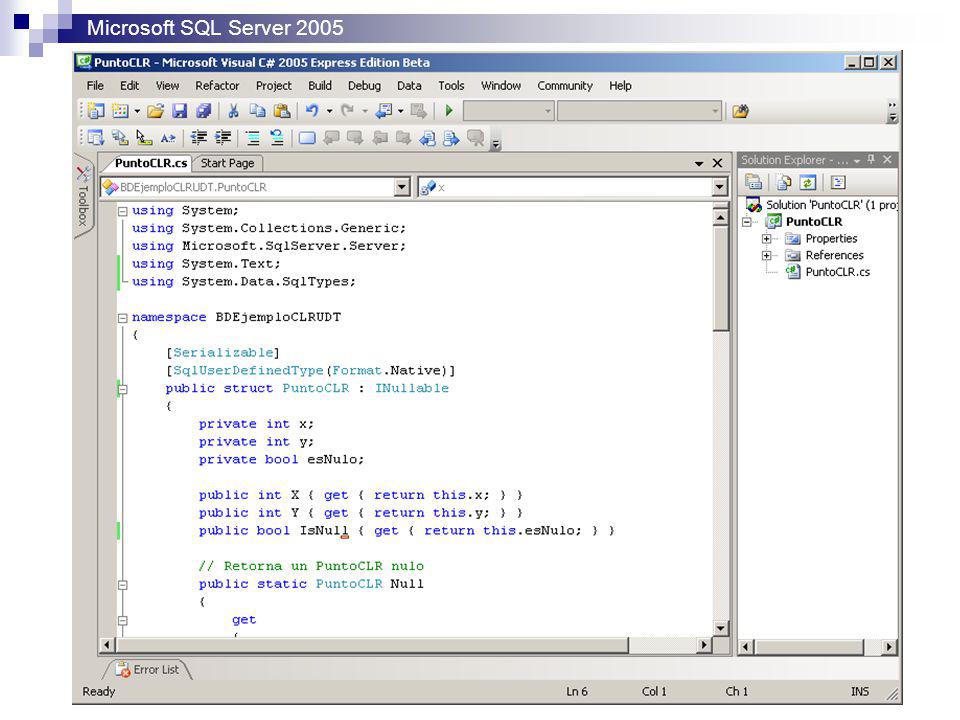This screenshot has height=720, width=960.
Task: Click the editor's horizontal scrollbar thumb
Action: [x=372, y=645]
